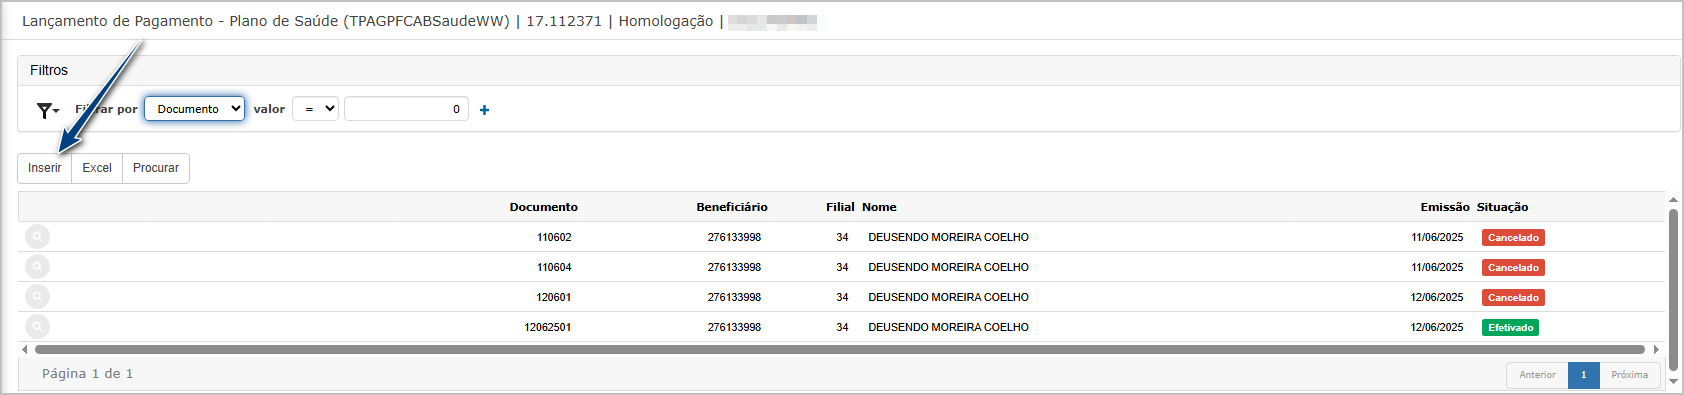Image resolution: width=1684 pixels, height=395 pixels.
Task: Click the vertical scrollbar down arrow
Action: pos(1673,381)
